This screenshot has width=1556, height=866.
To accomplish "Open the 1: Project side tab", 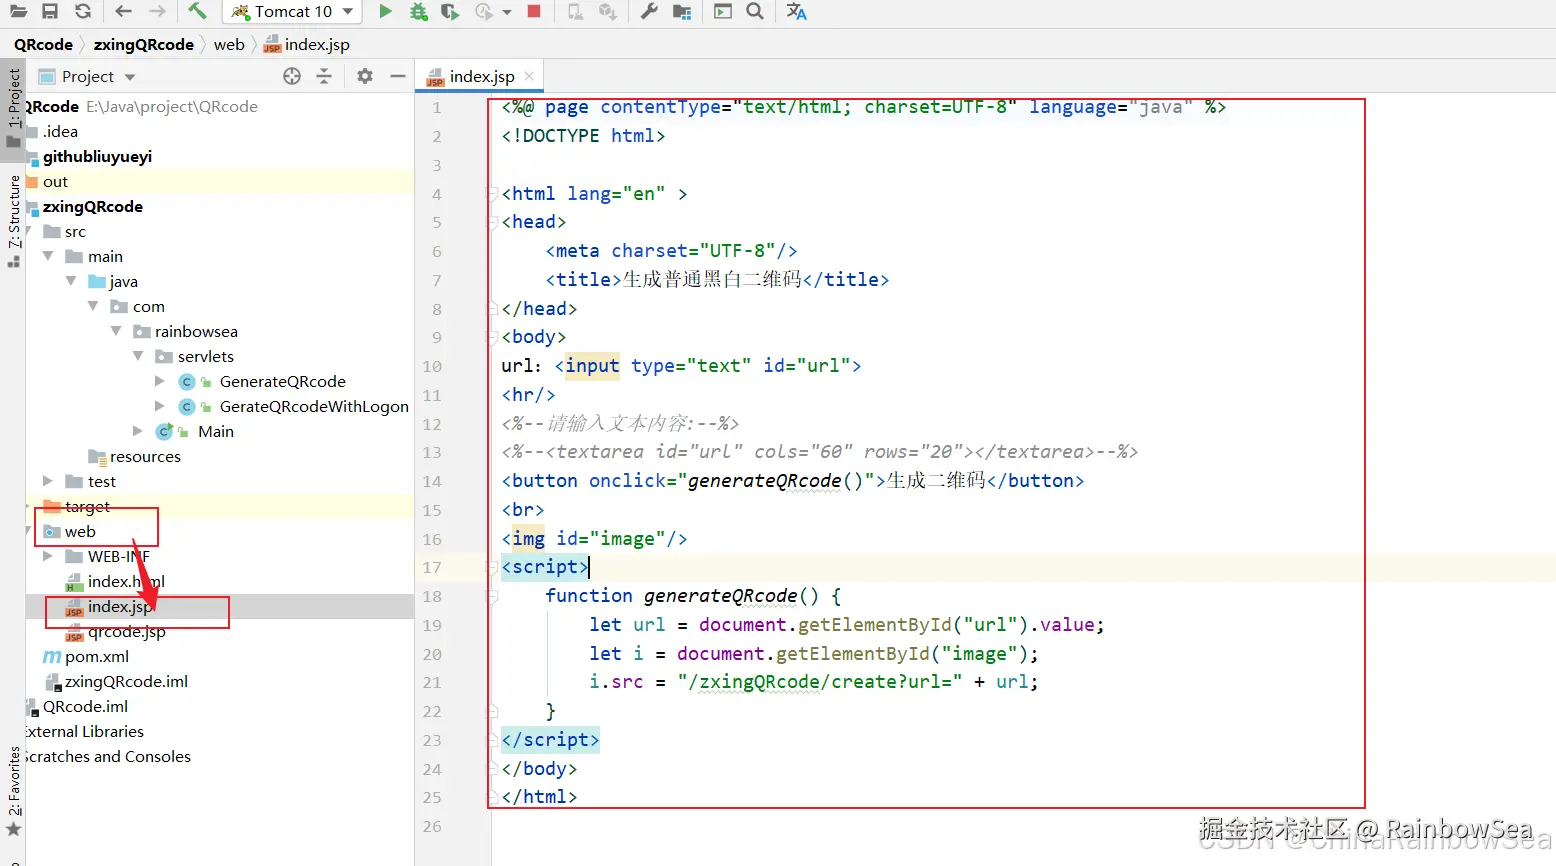I will pos(13,107).
